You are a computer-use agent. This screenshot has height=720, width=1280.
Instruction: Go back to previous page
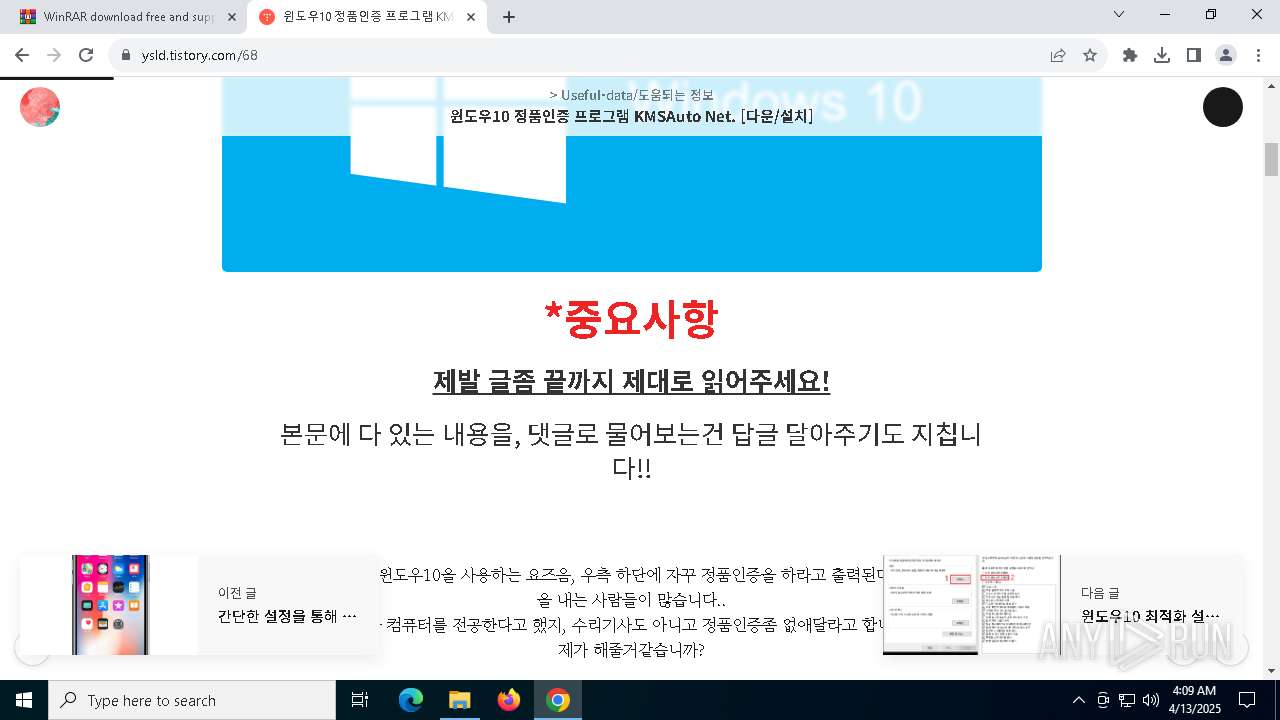(x=22, y=55)
